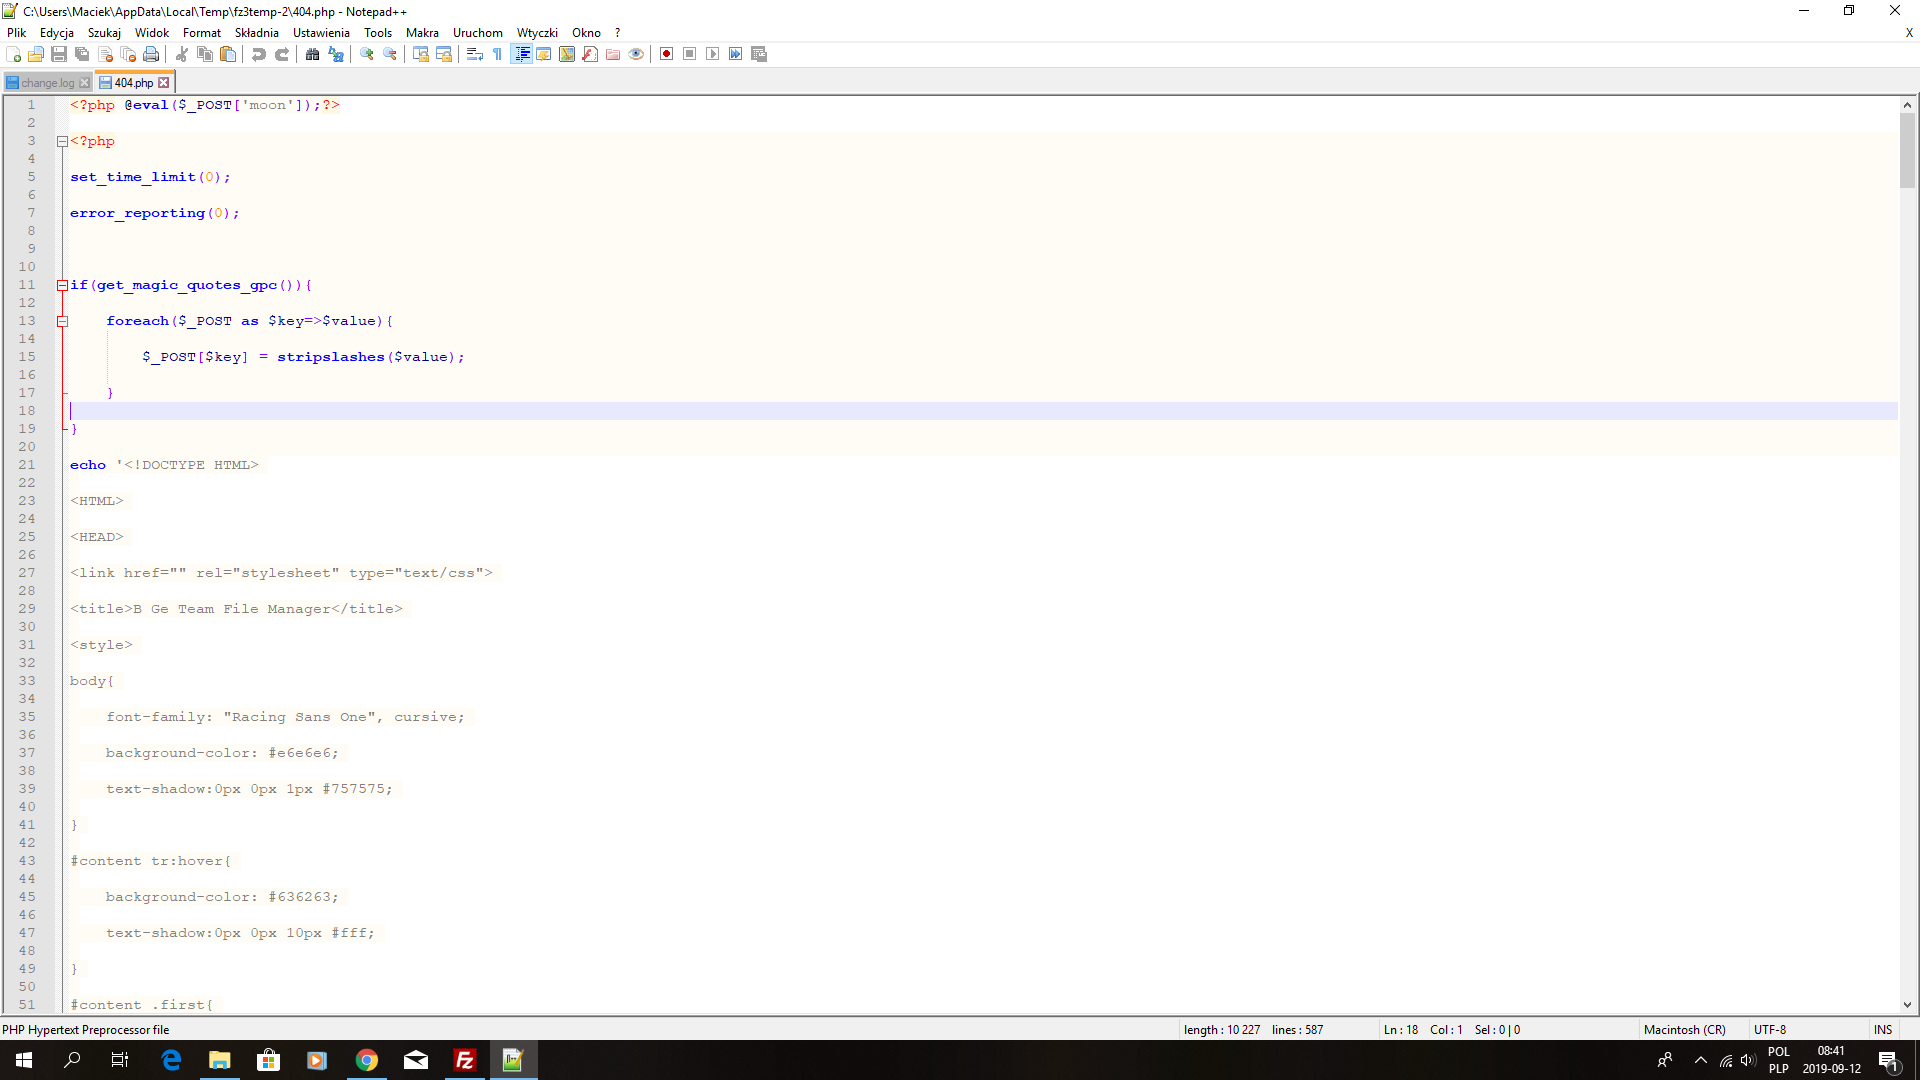1920x1080 pixels.
Task: Click the Undo arrow icon
Action: (259, 54)
